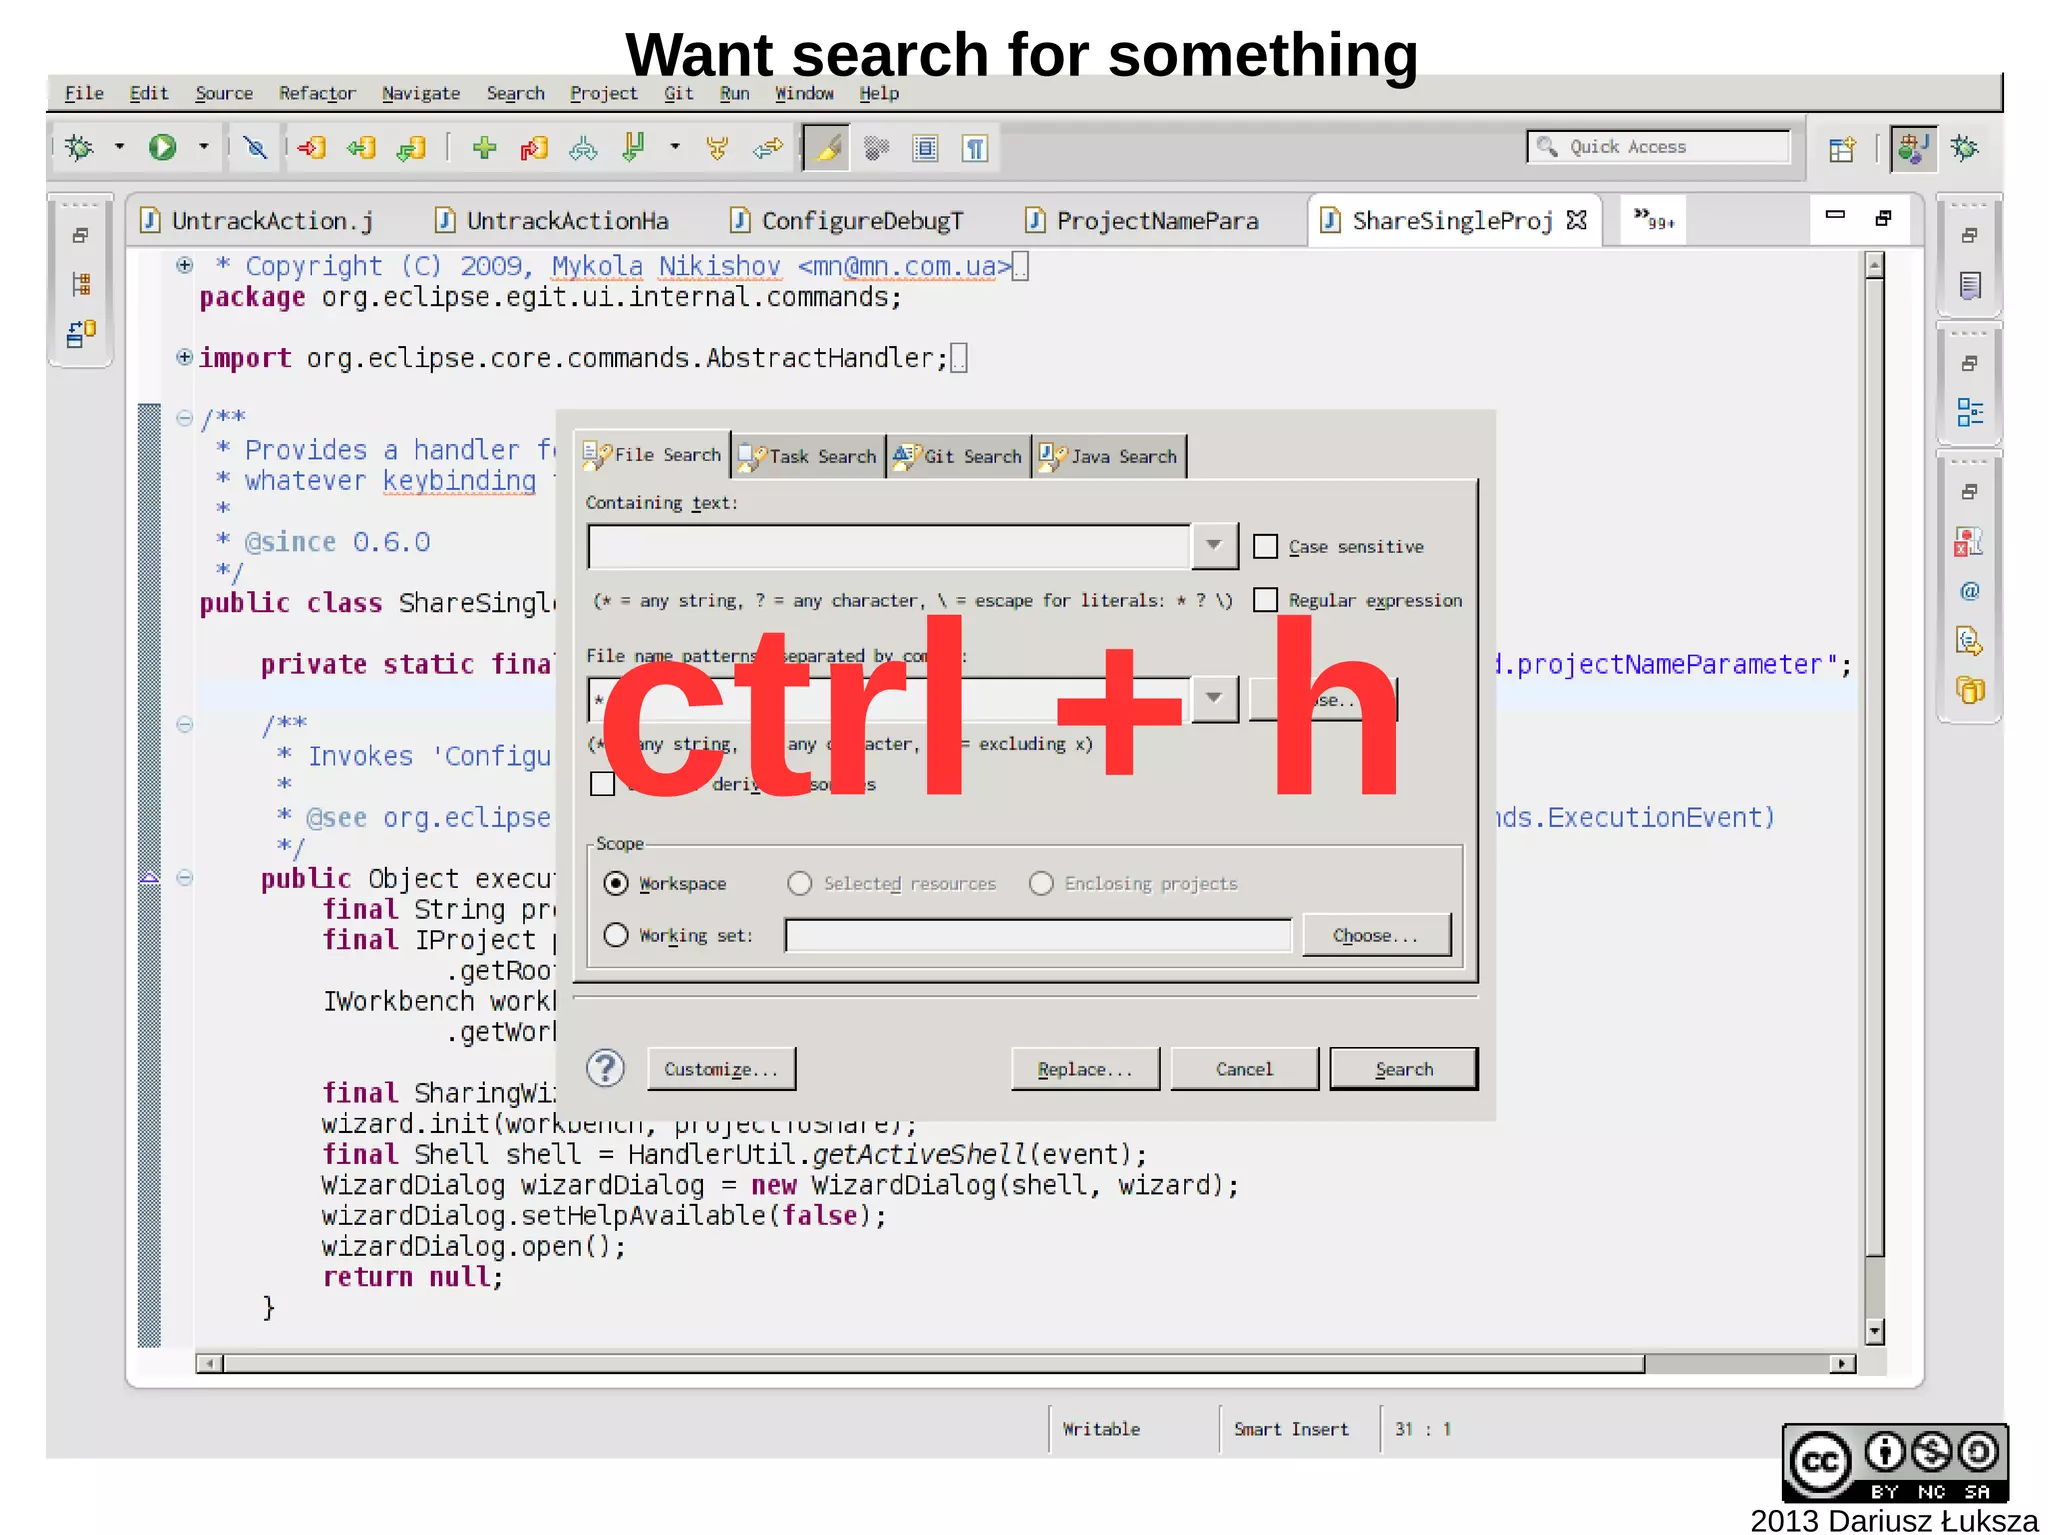Toggle Mark Occurrences highlighter icon
The width and height of the screenshot is (2048, 1535).
(827, 148)
